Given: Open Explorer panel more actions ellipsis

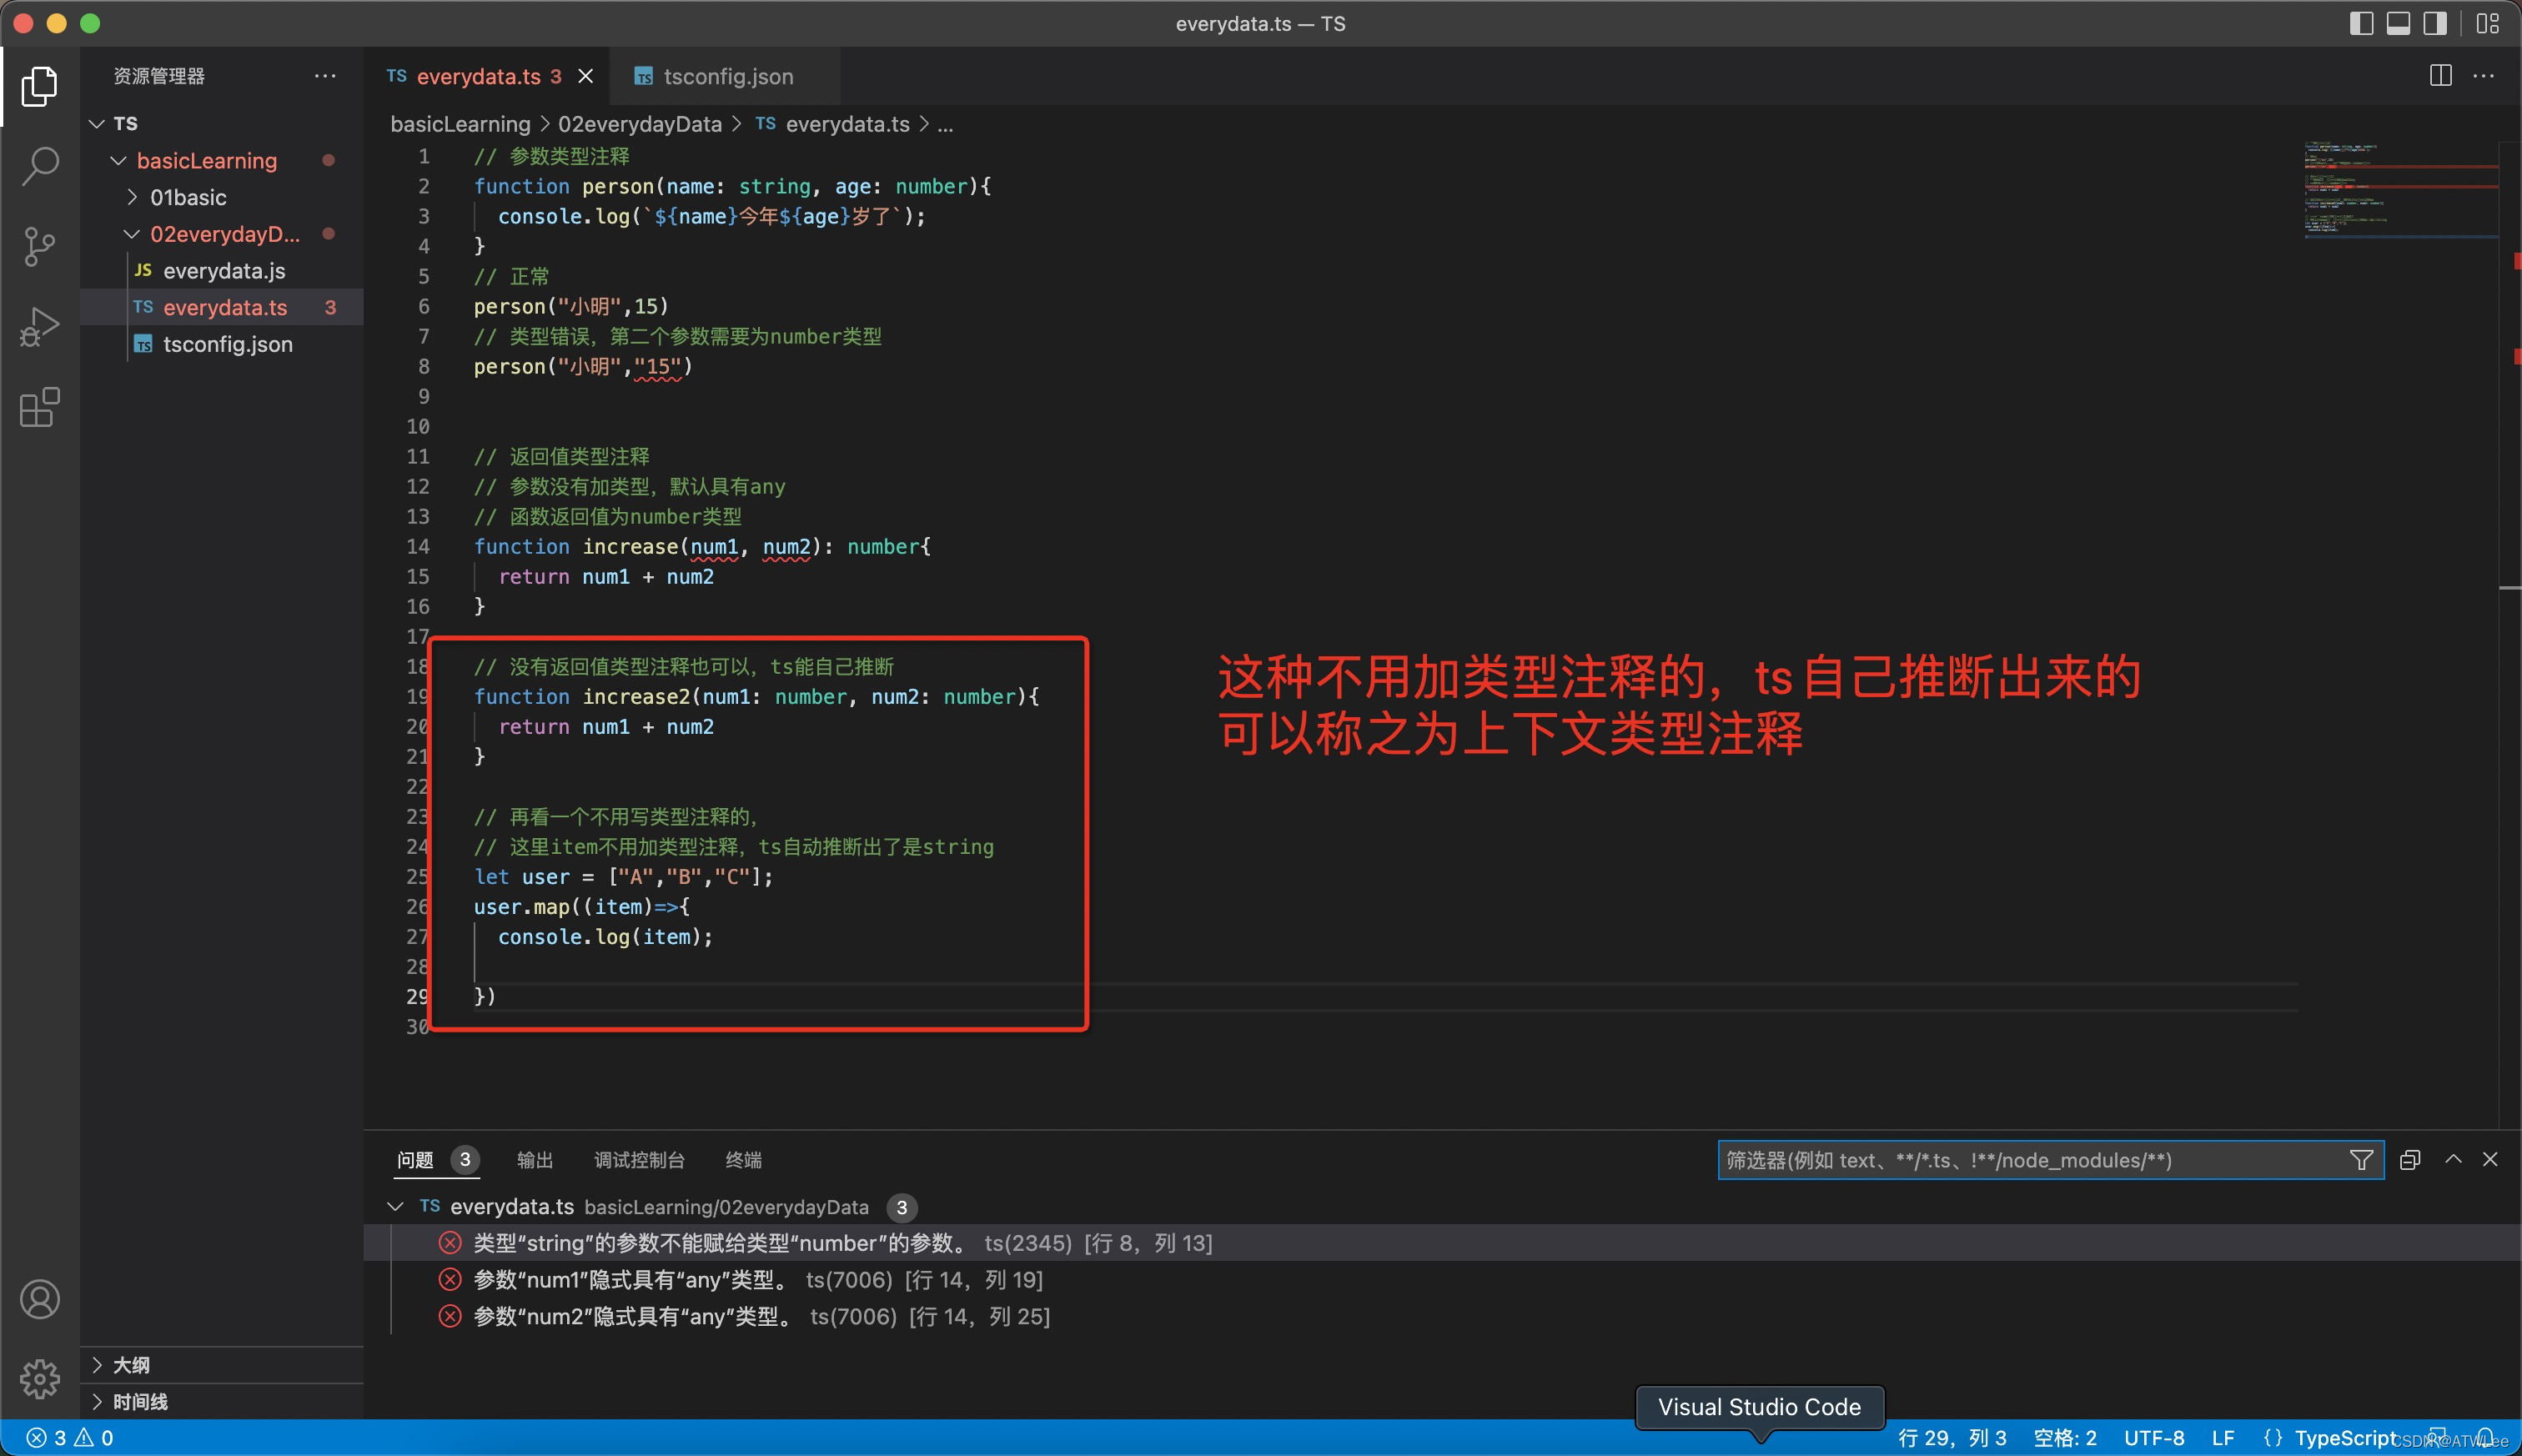Looking at the screenshot, I should [325, 76].
